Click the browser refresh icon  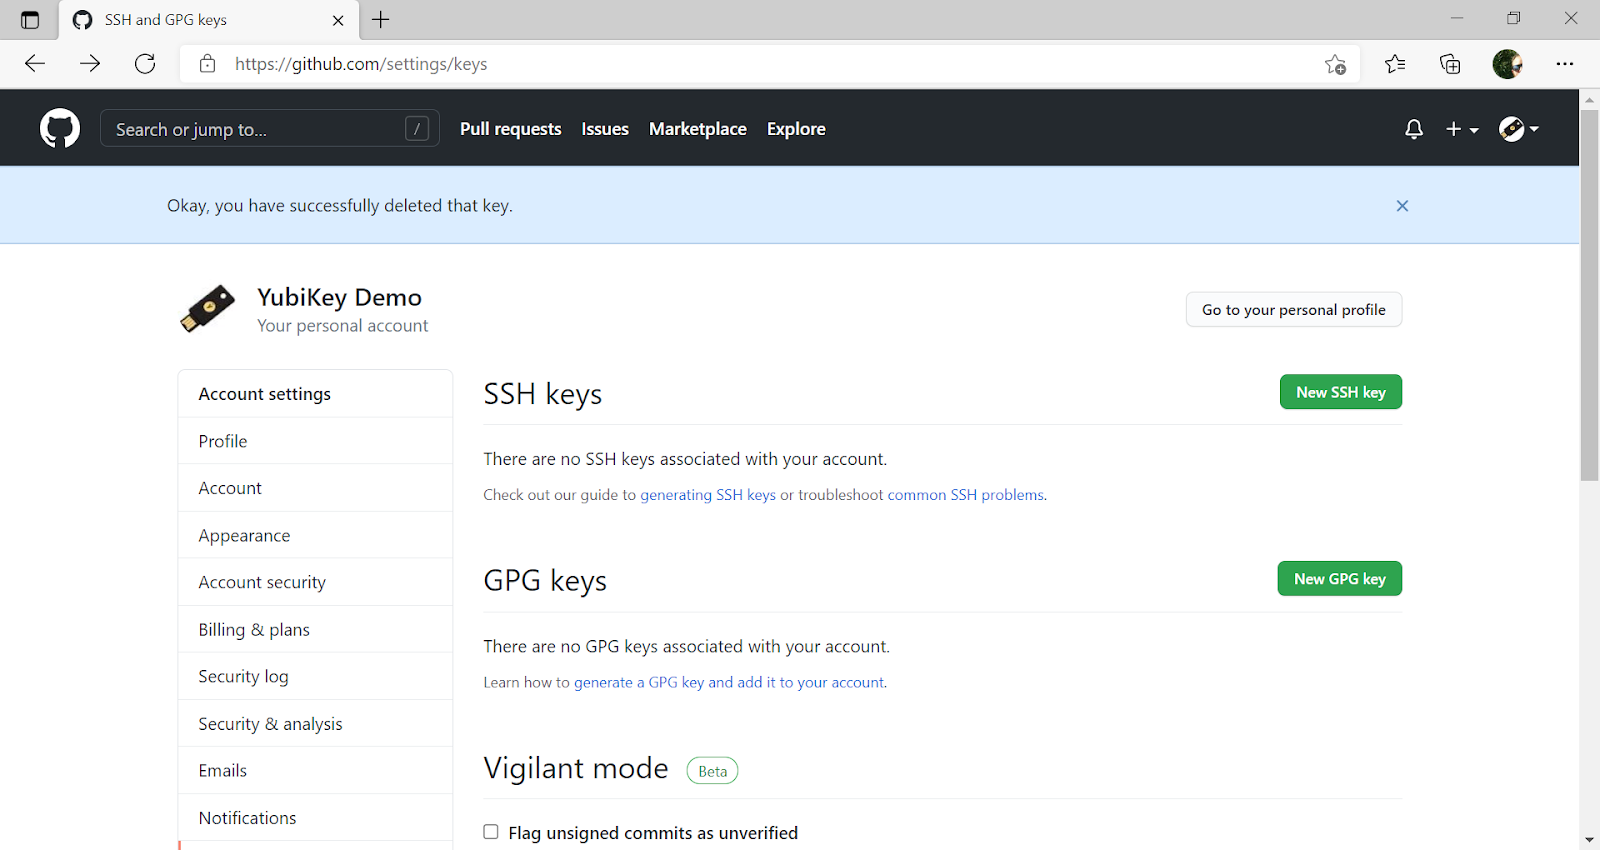coord(145,64)
